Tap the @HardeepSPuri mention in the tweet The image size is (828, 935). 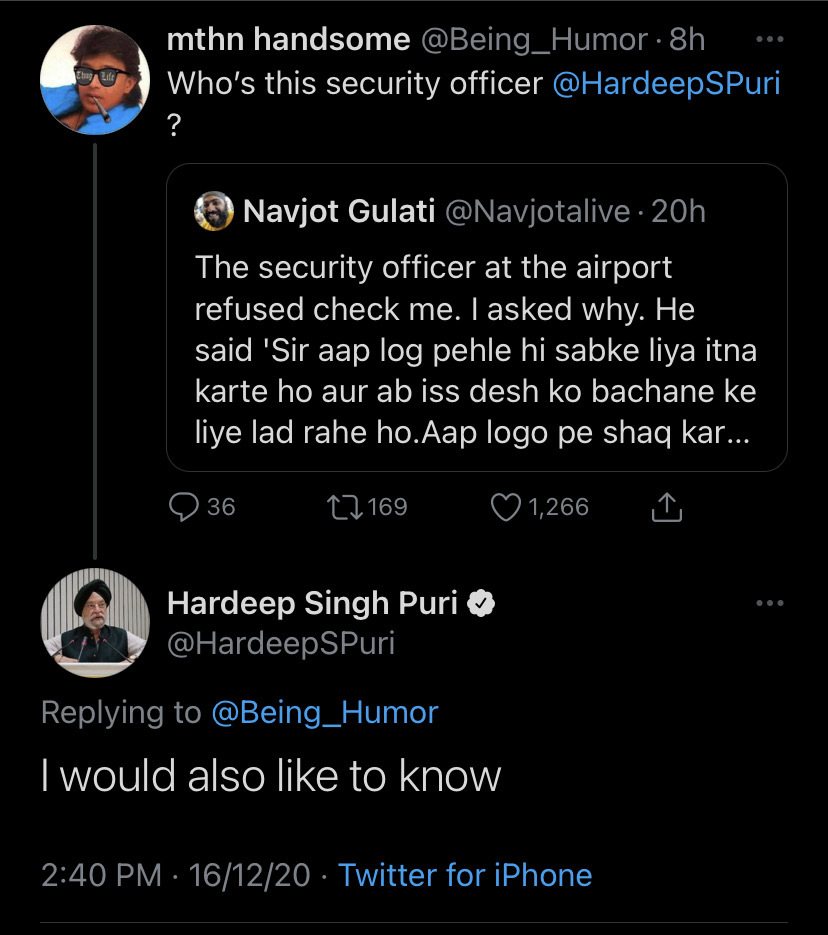click(x=666, y=83)
